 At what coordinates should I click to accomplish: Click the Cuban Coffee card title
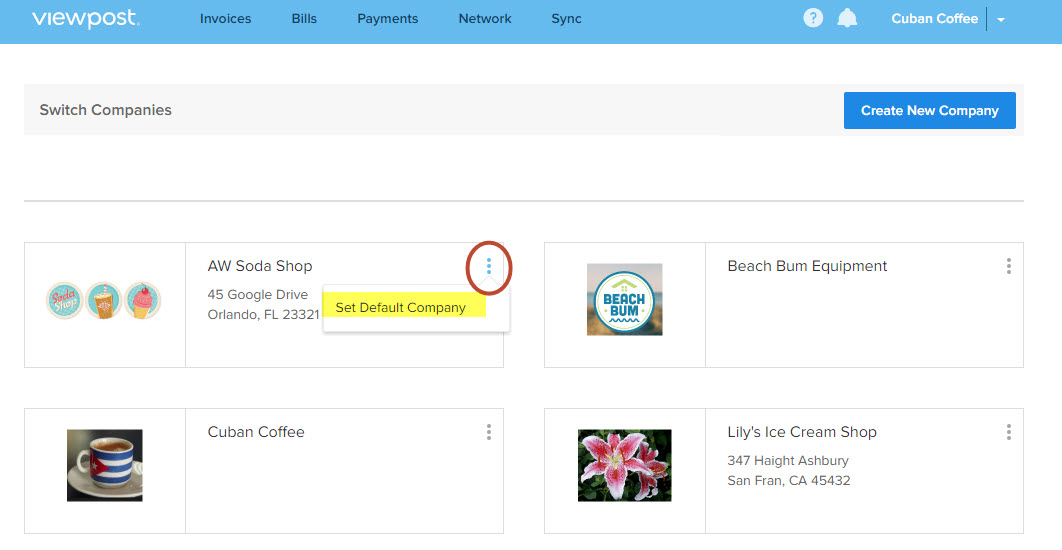[256, 432]
